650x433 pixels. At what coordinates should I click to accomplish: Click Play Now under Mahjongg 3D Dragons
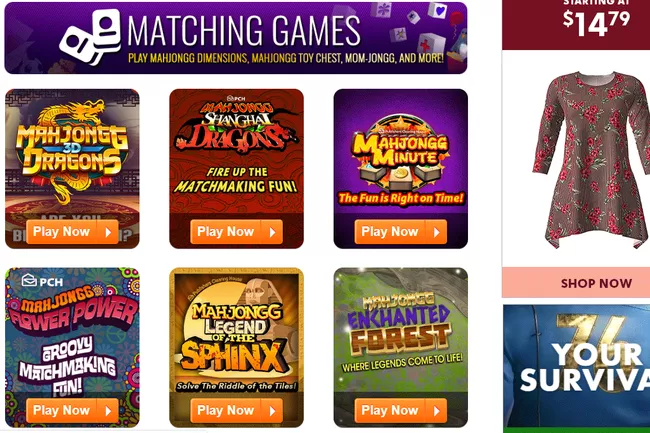pos(72,232)
